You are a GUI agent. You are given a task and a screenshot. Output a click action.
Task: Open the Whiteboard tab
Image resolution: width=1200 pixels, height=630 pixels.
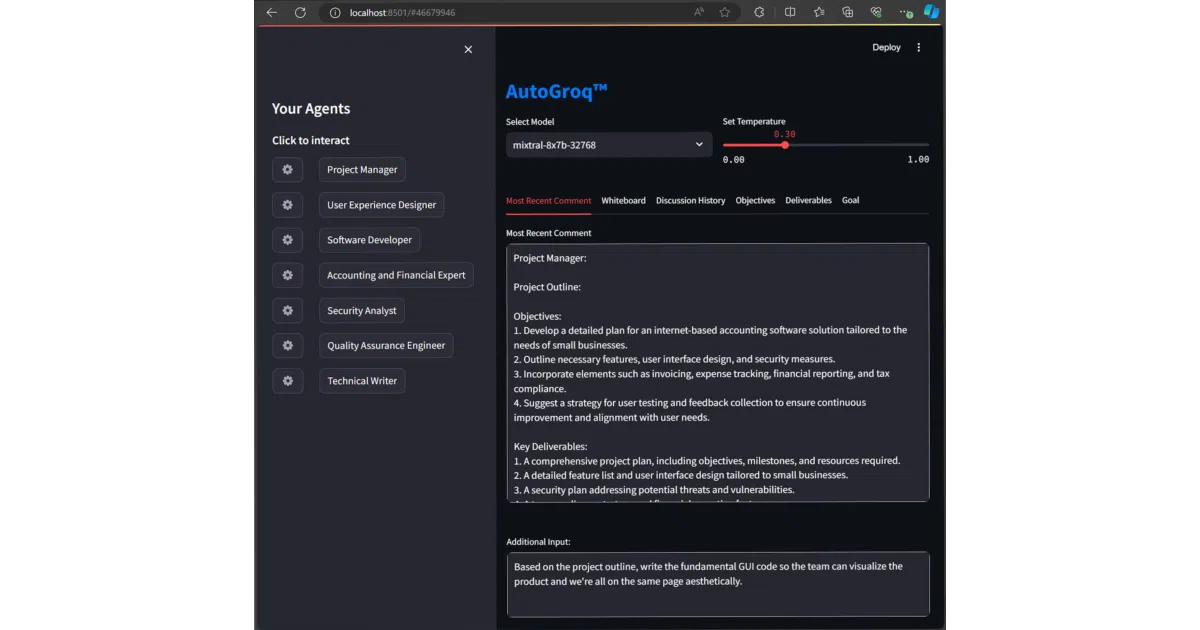pyautogui.click(x=623, y=200)
